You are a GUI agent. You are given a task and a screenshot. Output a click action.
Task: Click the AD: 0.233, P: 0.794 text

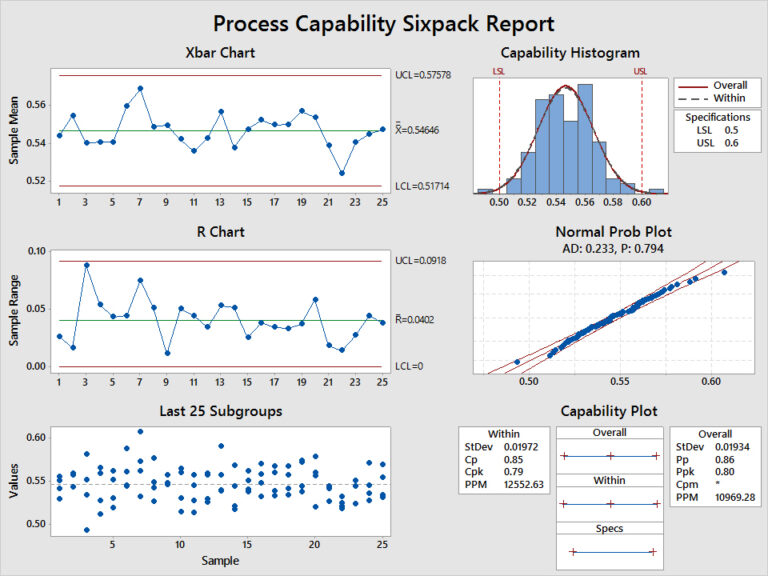[x=599, y=248]
